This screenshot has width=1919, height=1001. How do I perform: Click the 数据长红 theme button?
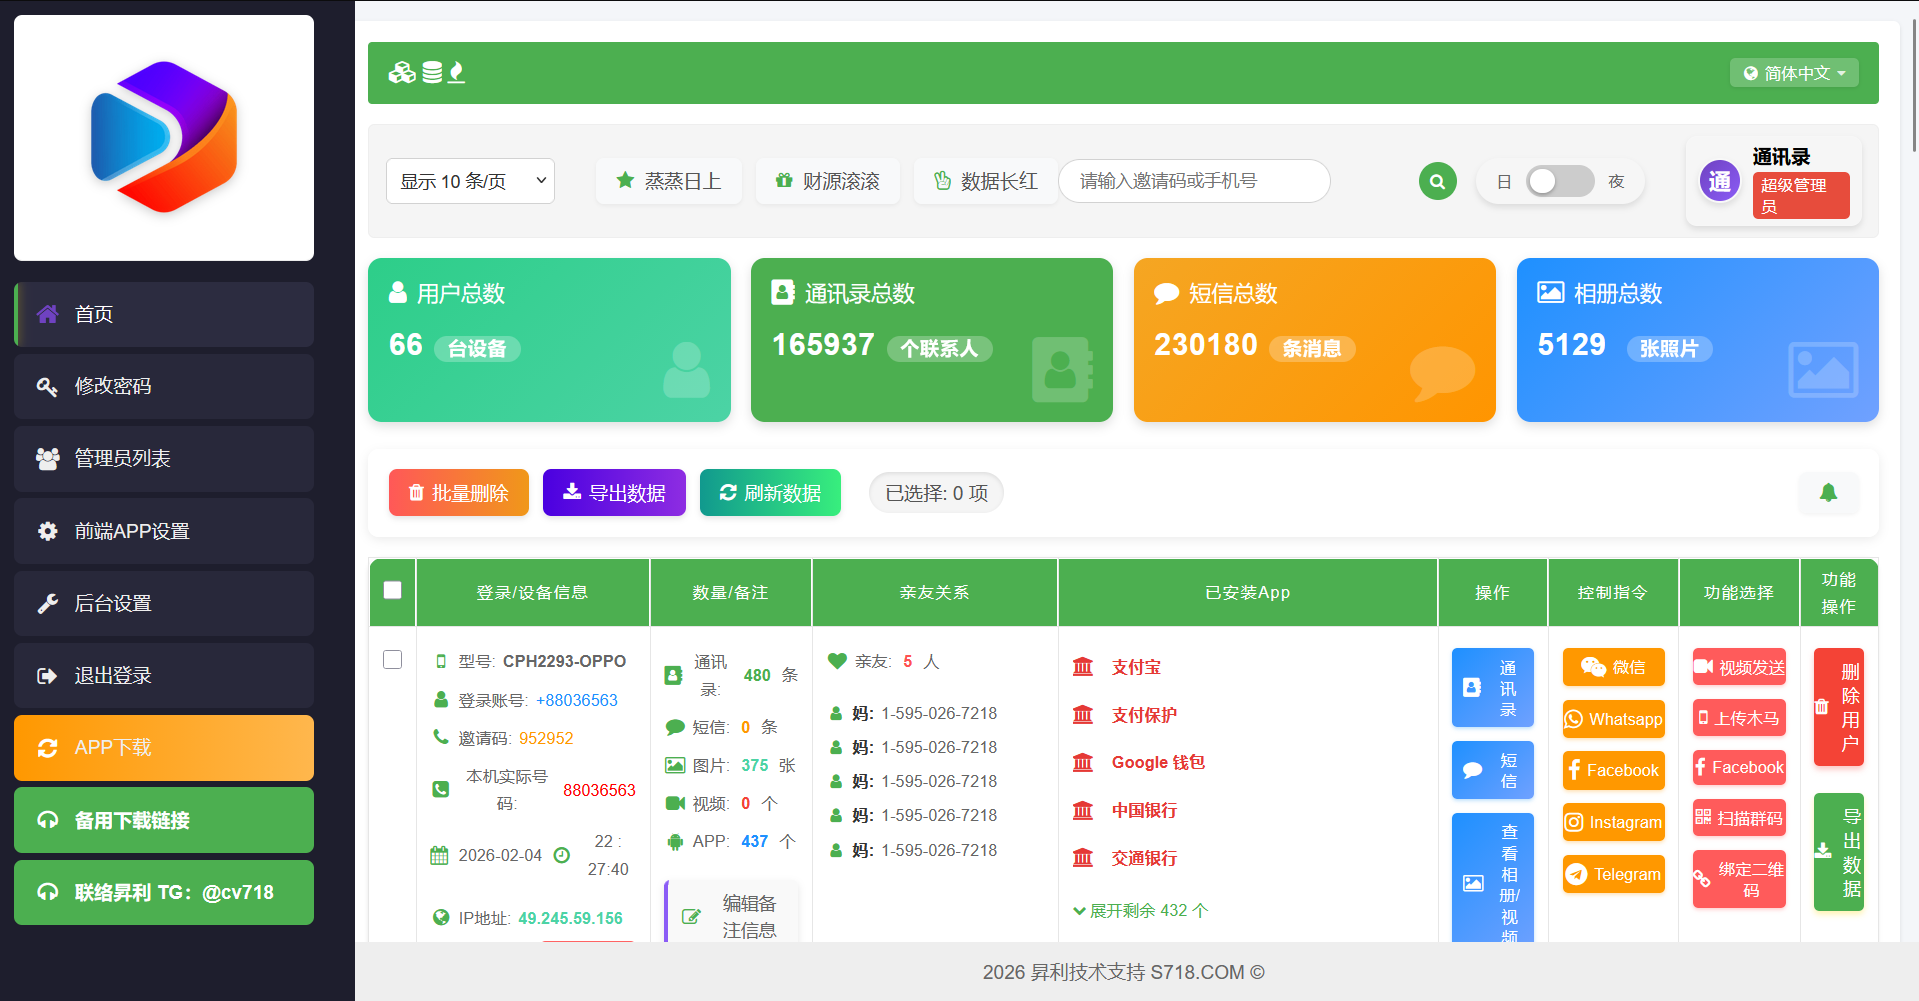click(x=985, y=181)
